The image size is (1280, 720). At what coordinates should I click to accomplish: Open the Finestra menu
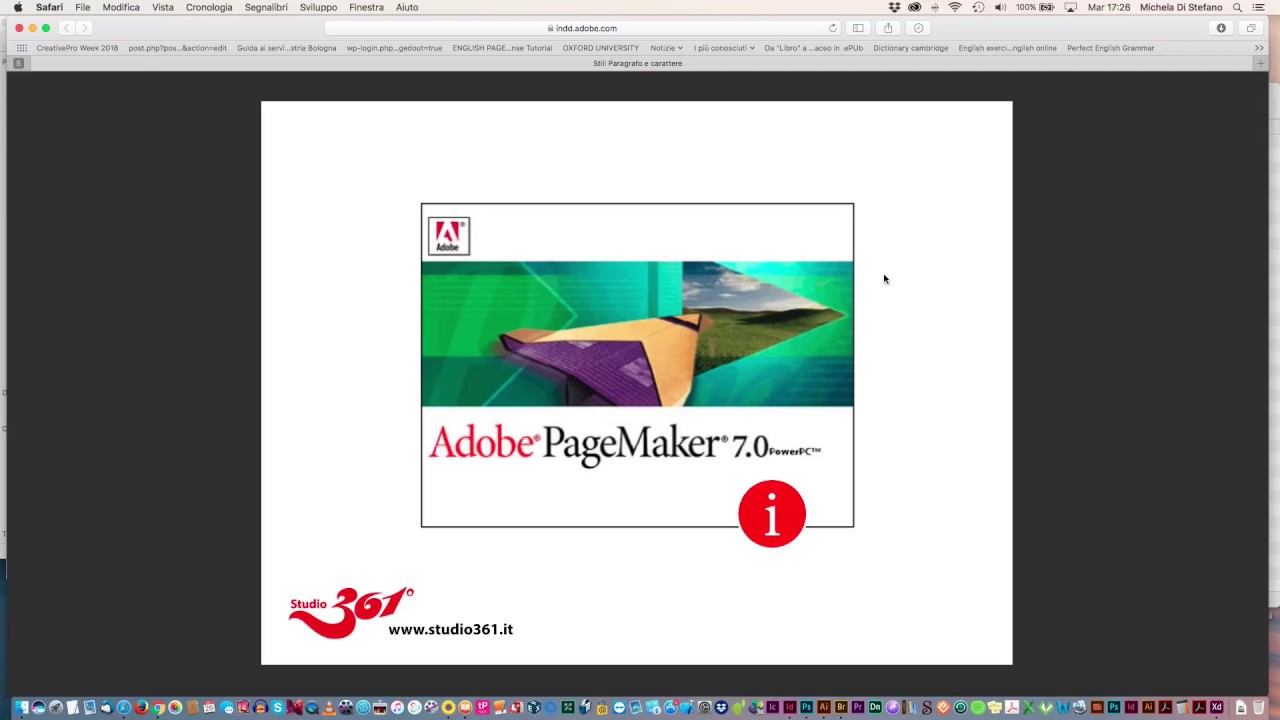pyautogui.click(x=366, y=7)
